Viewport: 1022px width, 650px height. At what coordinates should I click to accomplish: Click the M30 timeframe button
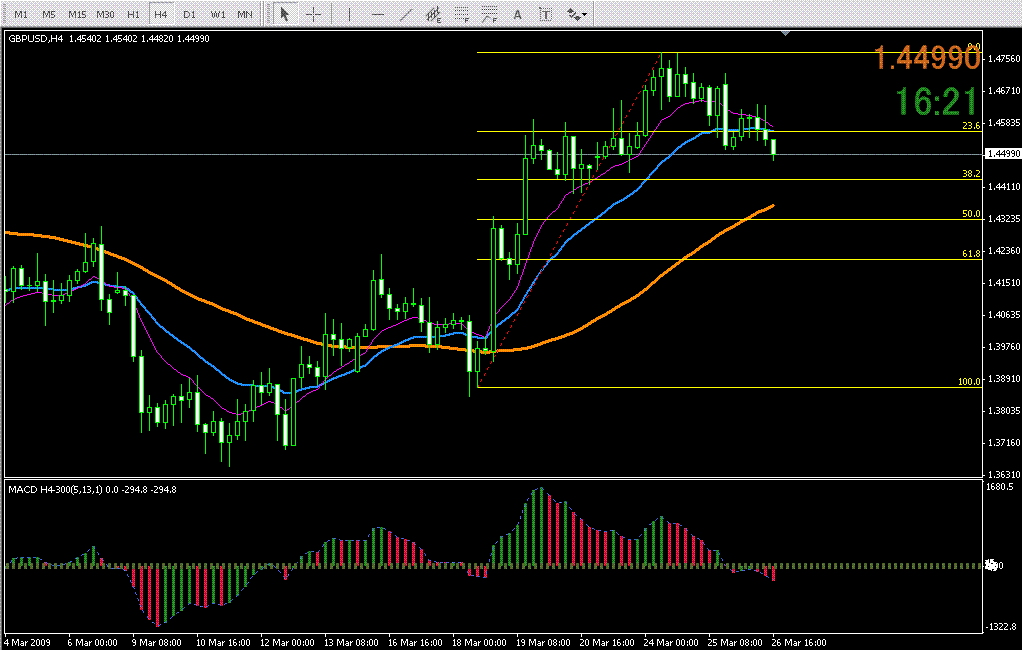coord(105,14)
